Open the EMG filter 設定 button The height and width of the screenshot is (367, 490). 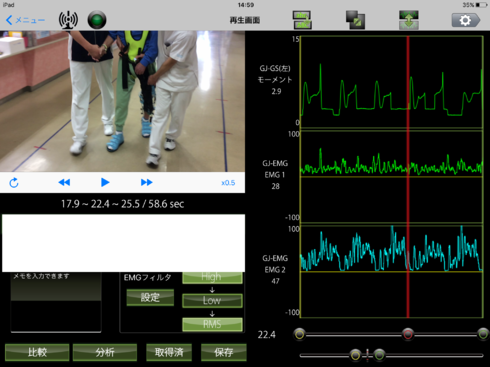pos(150,297)
